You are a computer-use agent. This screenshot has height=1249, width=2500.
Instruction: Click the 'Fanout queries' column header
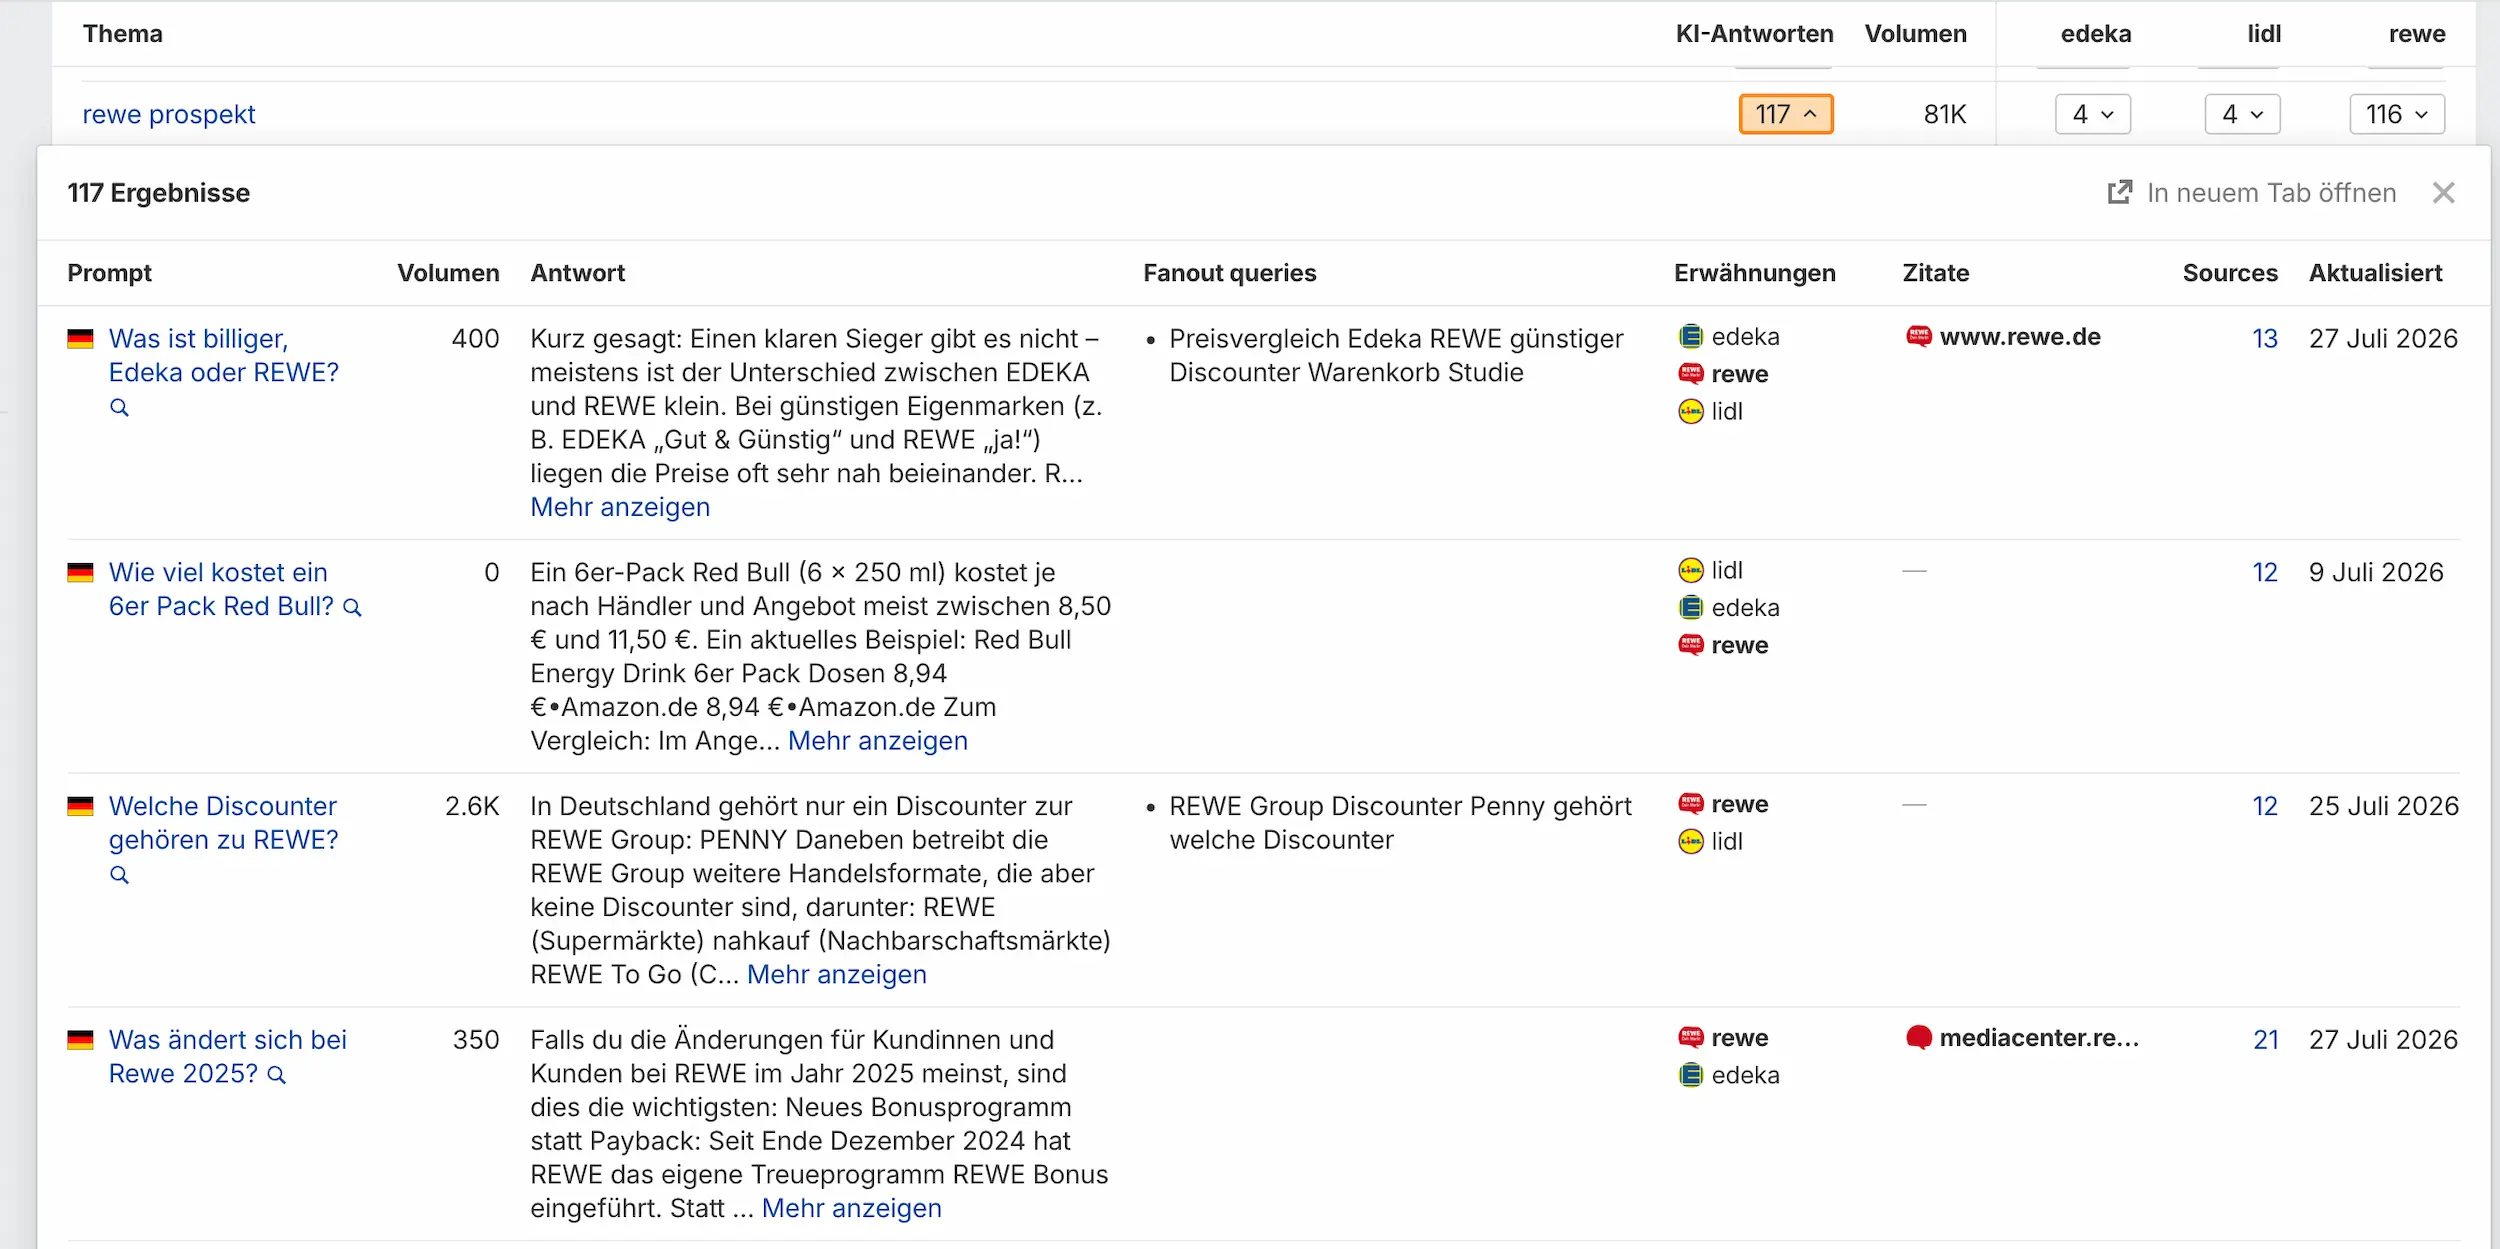pos(1230,273)
